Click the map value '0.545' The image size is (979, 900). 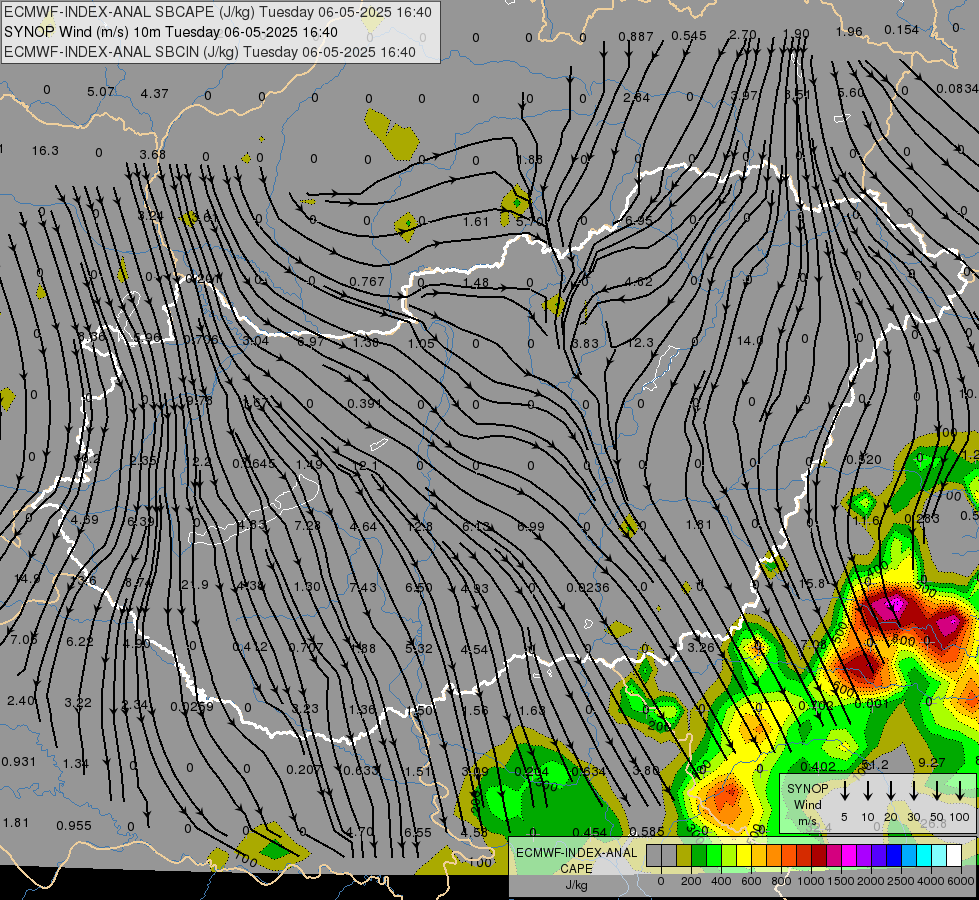point(689,36)
